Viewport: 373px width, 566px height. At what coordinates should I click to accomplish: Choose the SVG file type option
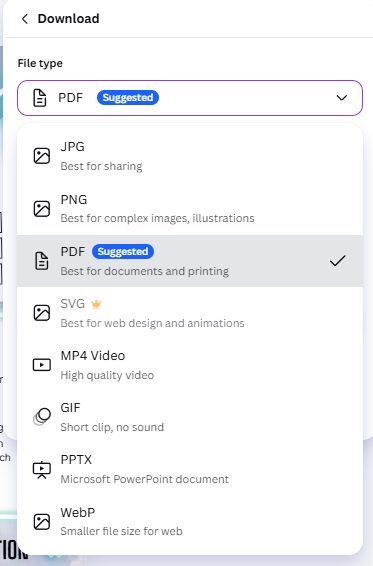190,313
